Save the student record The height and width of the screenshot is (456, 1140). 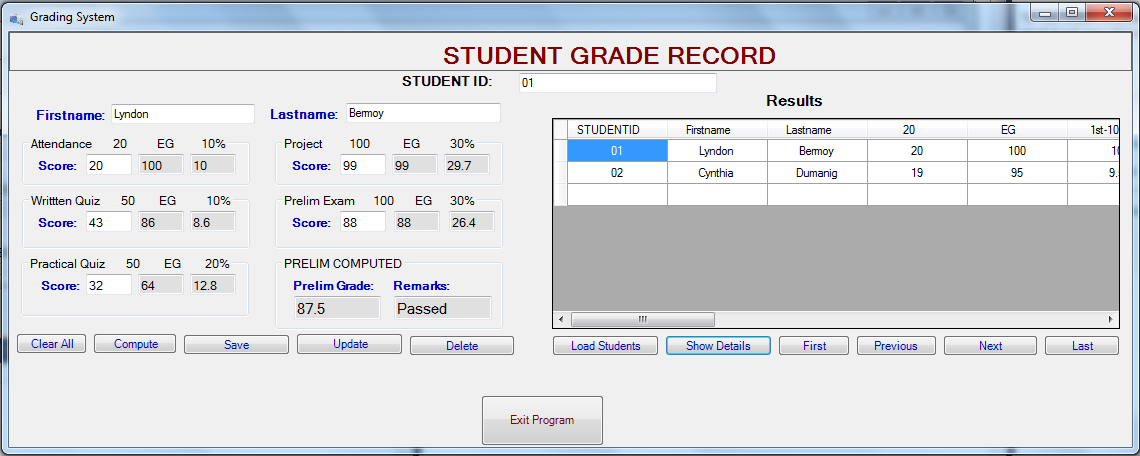tap(236, 345)
